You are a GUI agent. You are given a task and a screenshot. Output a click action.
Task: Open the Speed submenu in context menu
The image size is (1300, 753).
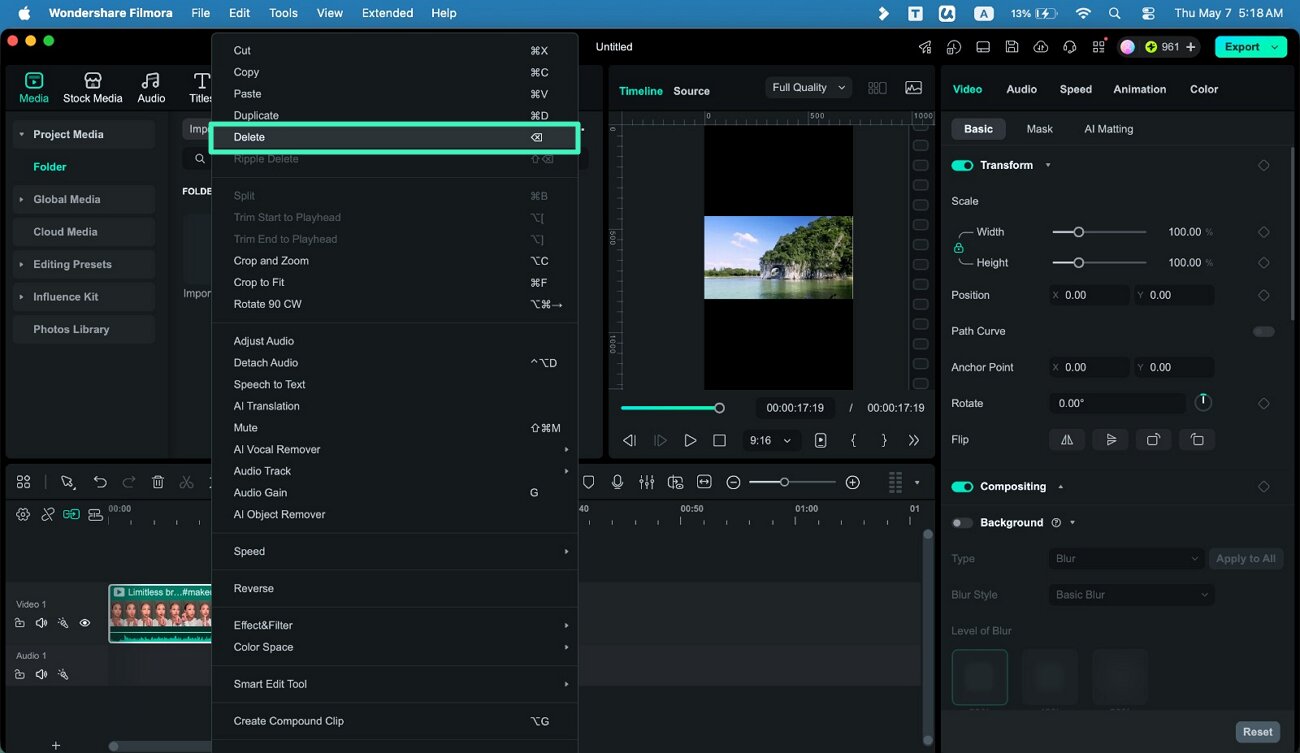tap(394, 552)
